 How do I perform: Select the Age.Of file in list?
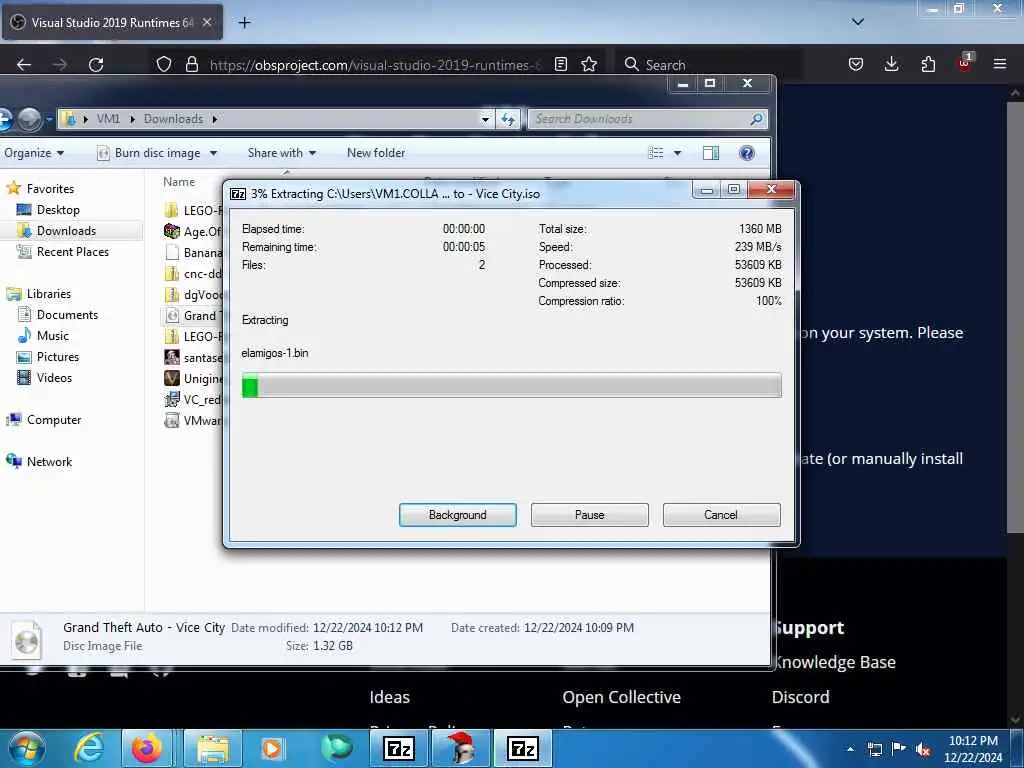pos(193,231)
